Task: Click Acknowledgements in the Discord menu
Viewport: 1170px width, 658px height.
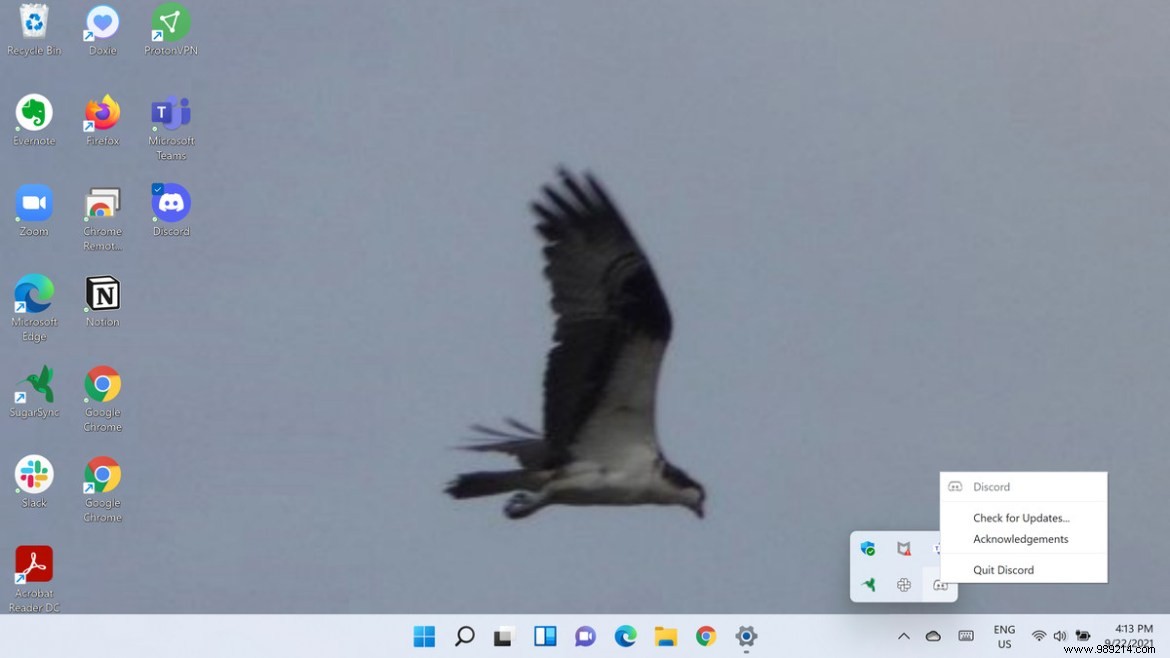Action: tap(1022, 539)
